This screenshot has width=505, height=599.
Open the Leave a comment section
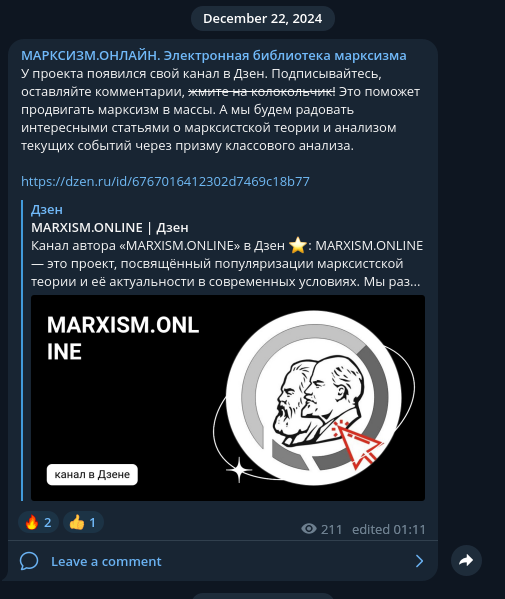click(x=223, y=561)
